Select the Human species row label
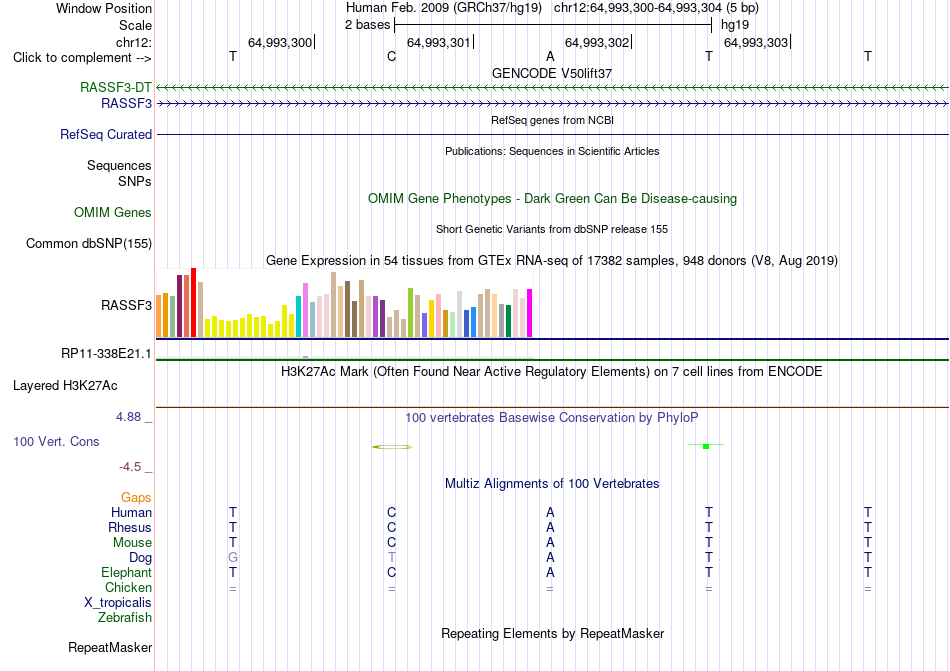The image size is (950, 671). point(131,512)
